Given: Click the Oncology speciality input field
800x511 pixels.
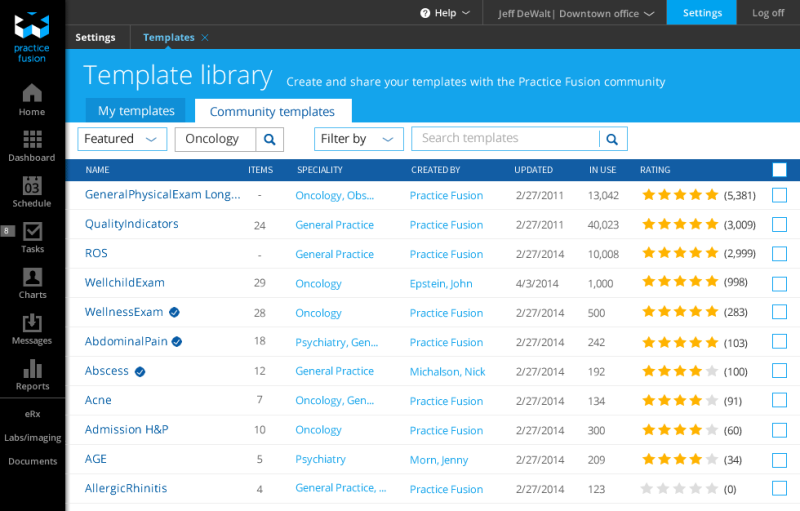Looking at the screenshot, I should [x=215, y=139].
